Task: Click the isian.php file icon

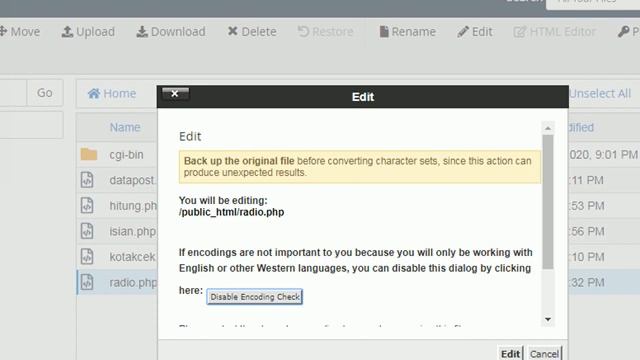Action: point(87,231)
